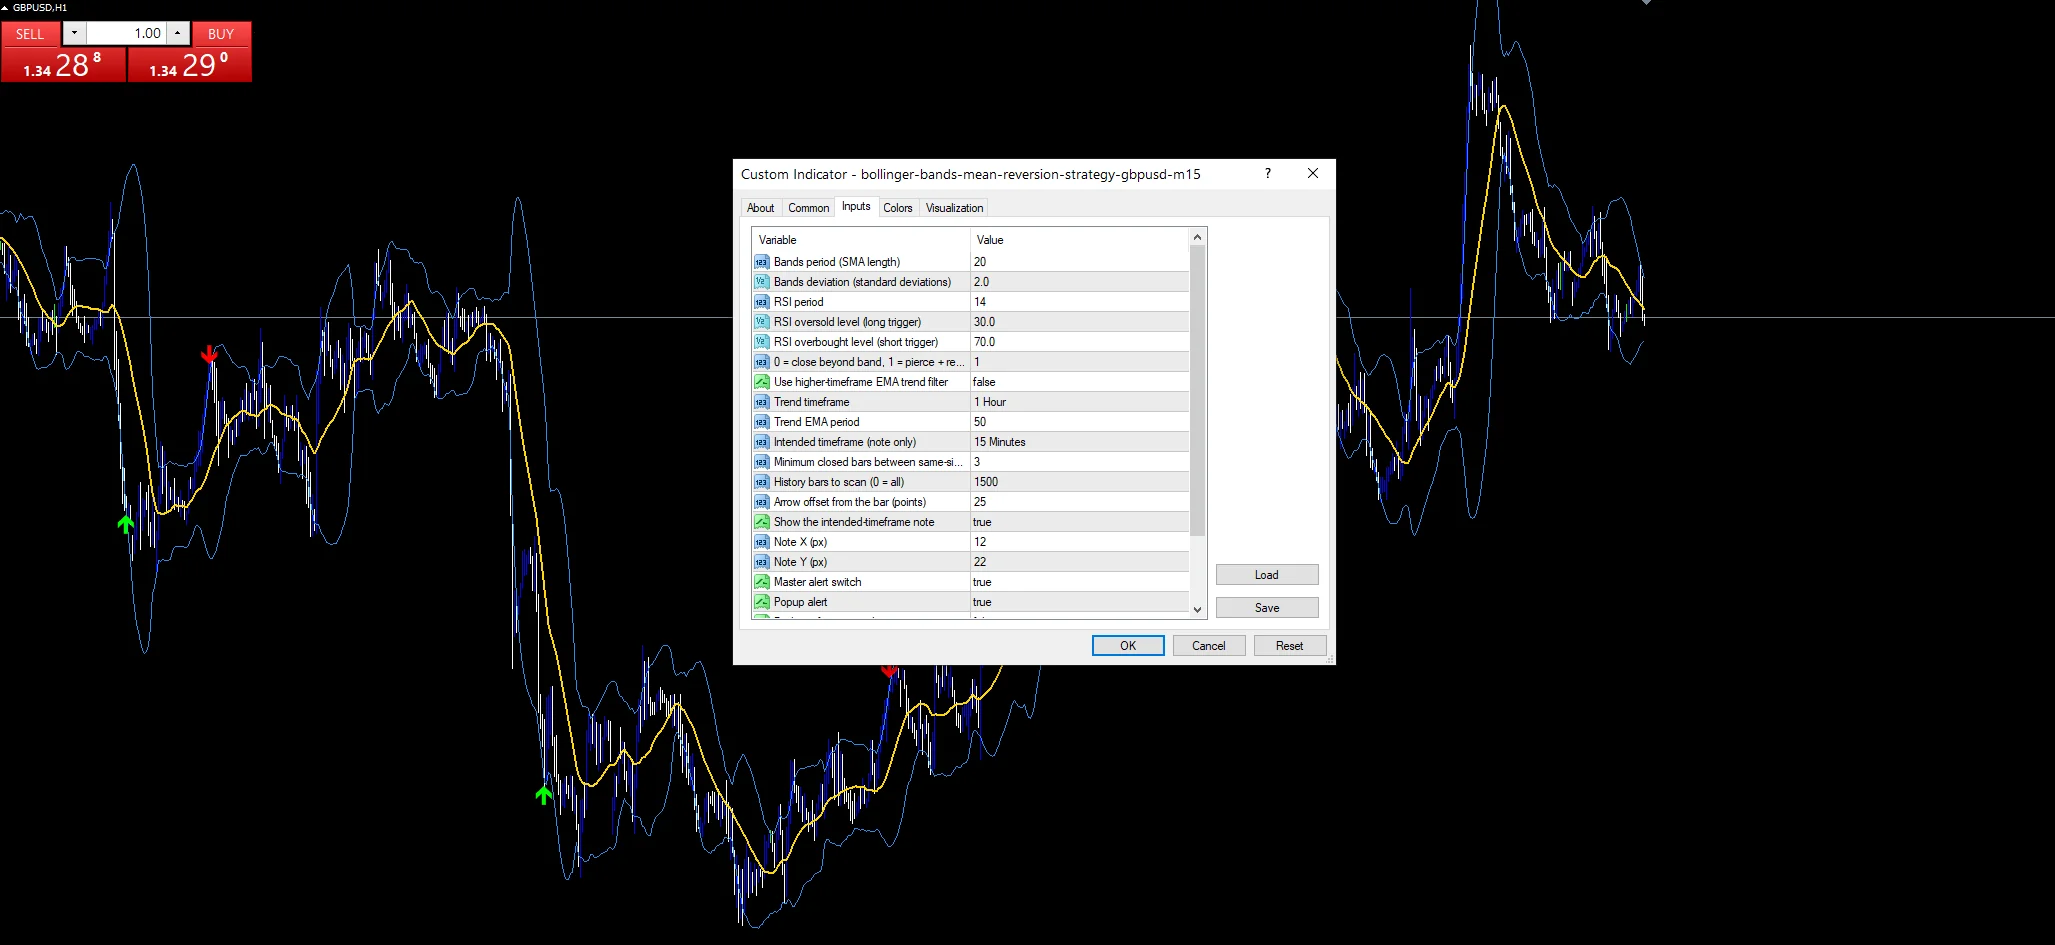Select the Trend EMA period value 50
2055x945 pixels.
[x=1079, y=422]
